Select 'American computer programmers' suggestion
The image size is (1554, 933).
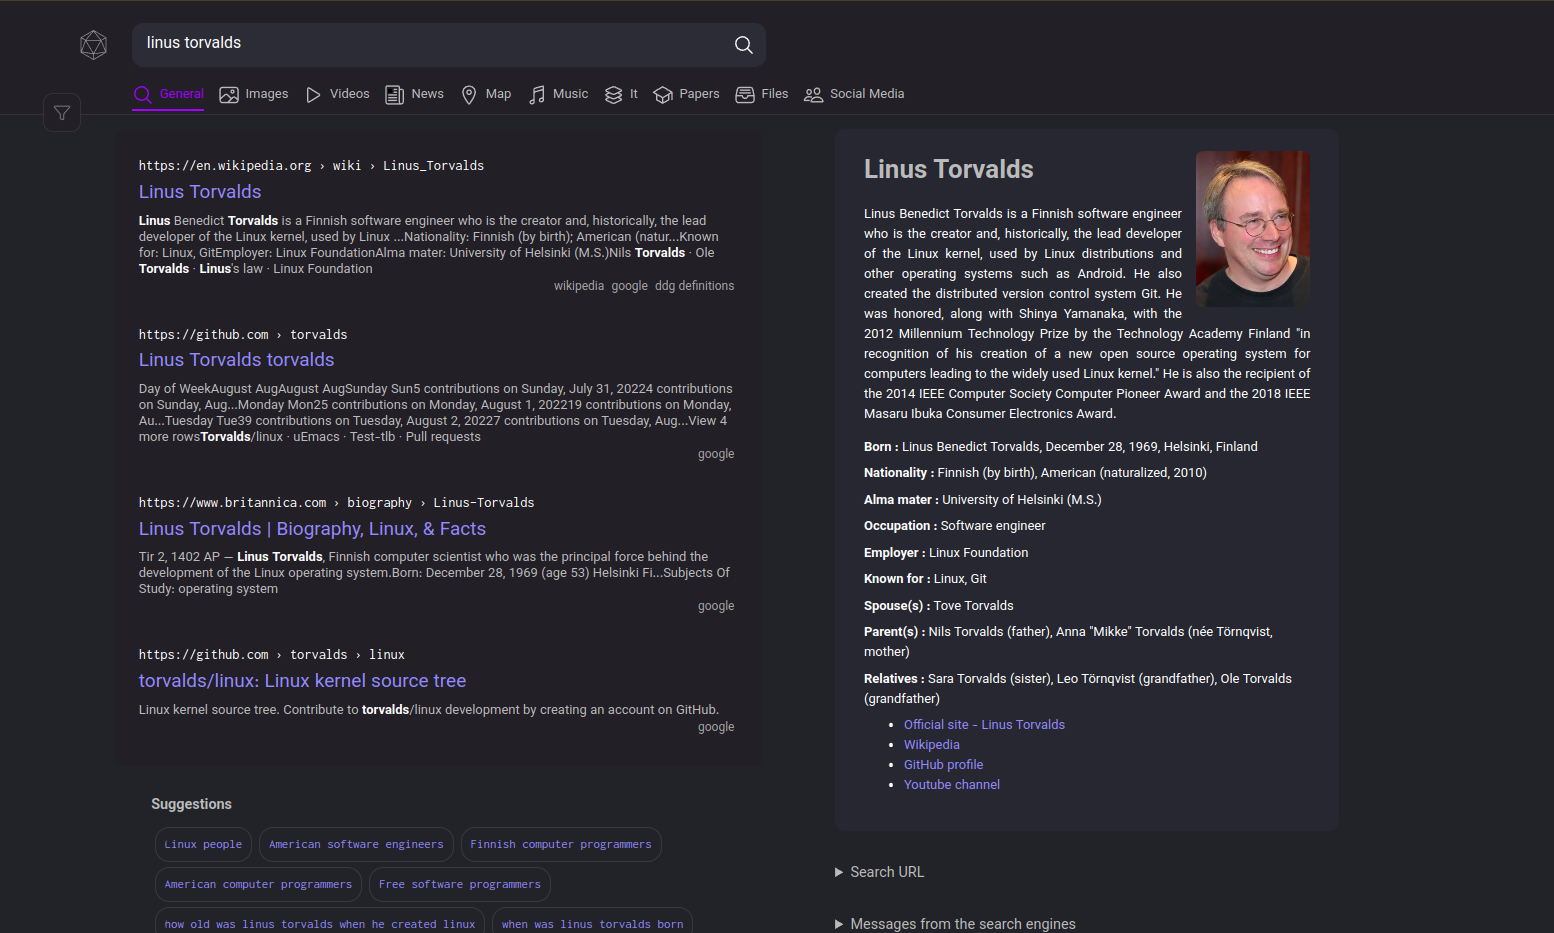point(258,885)
